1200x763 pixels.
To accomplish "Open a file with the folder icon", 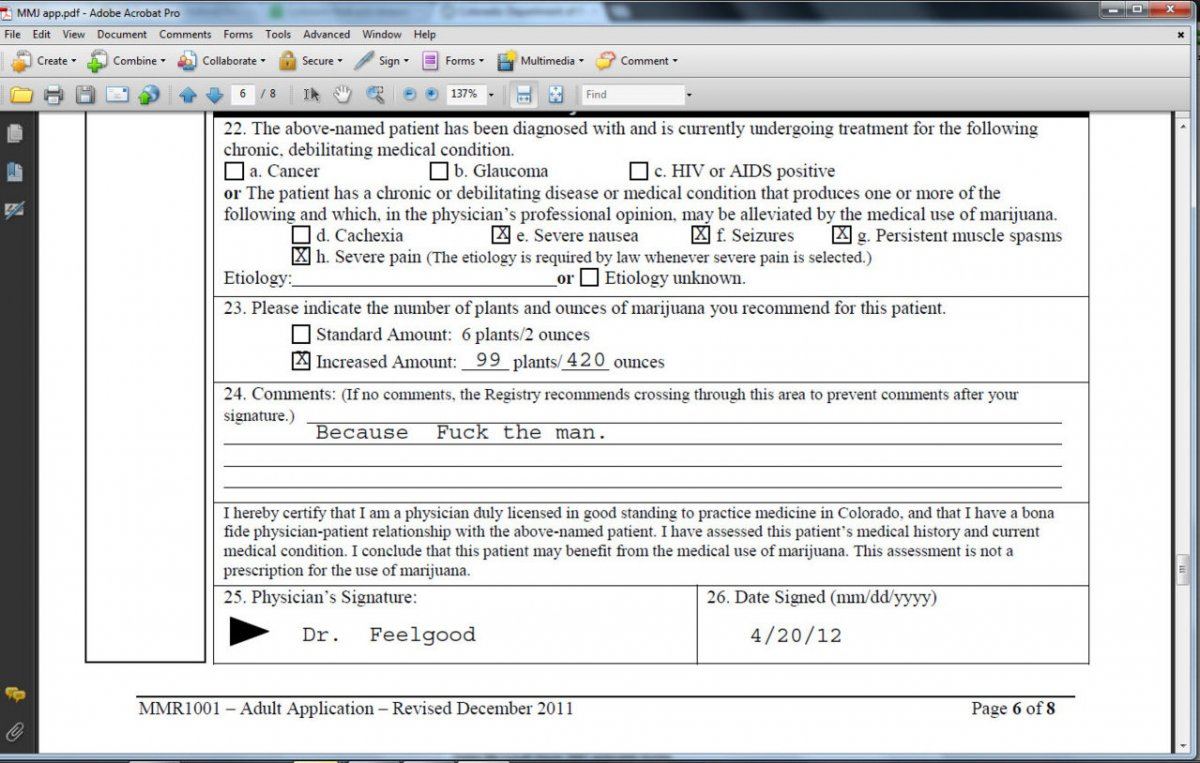I will click(22, 95).
